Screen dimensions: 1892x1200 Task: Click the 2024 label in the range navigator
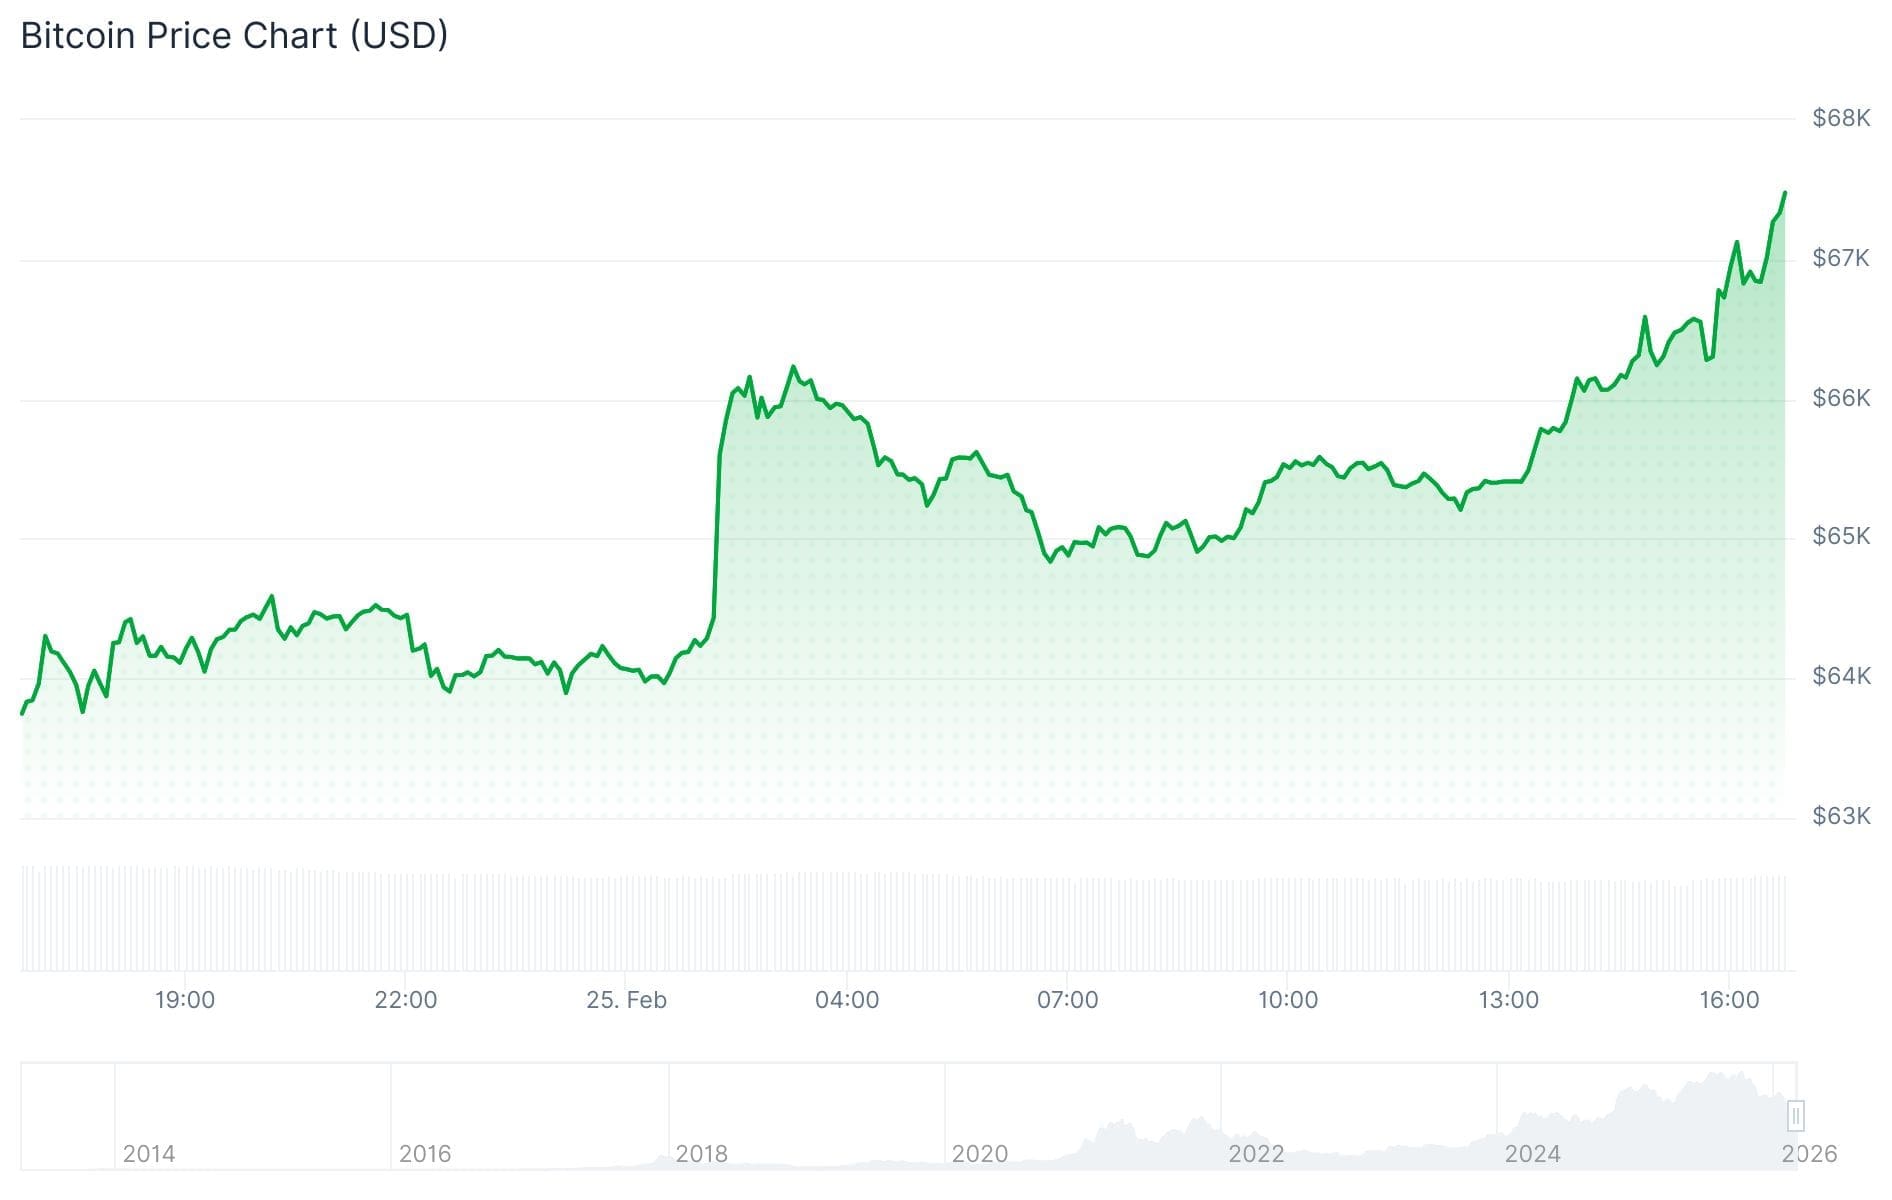pos(1532,1154)
